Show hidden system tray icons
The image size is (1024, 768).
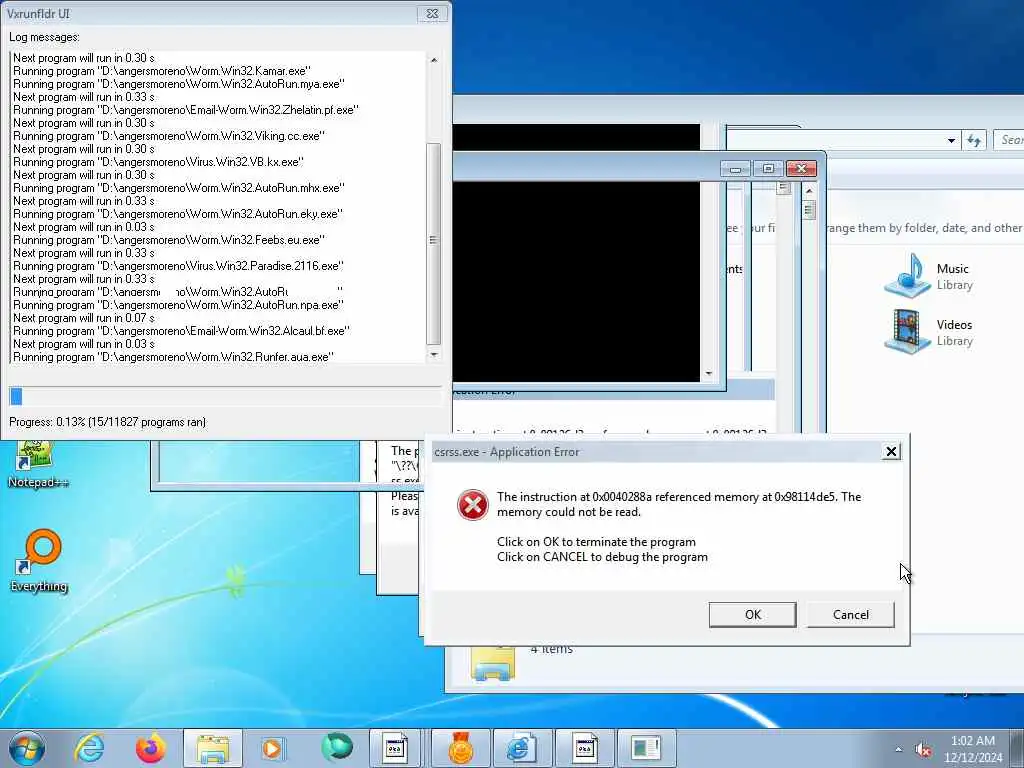[899, 750]
